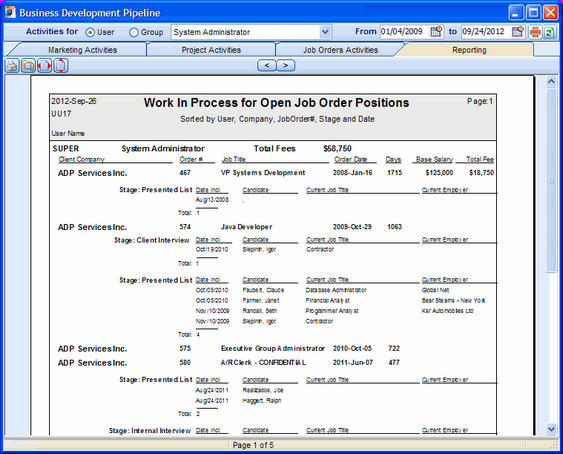Click the Total Fee value $18,750

481,173
